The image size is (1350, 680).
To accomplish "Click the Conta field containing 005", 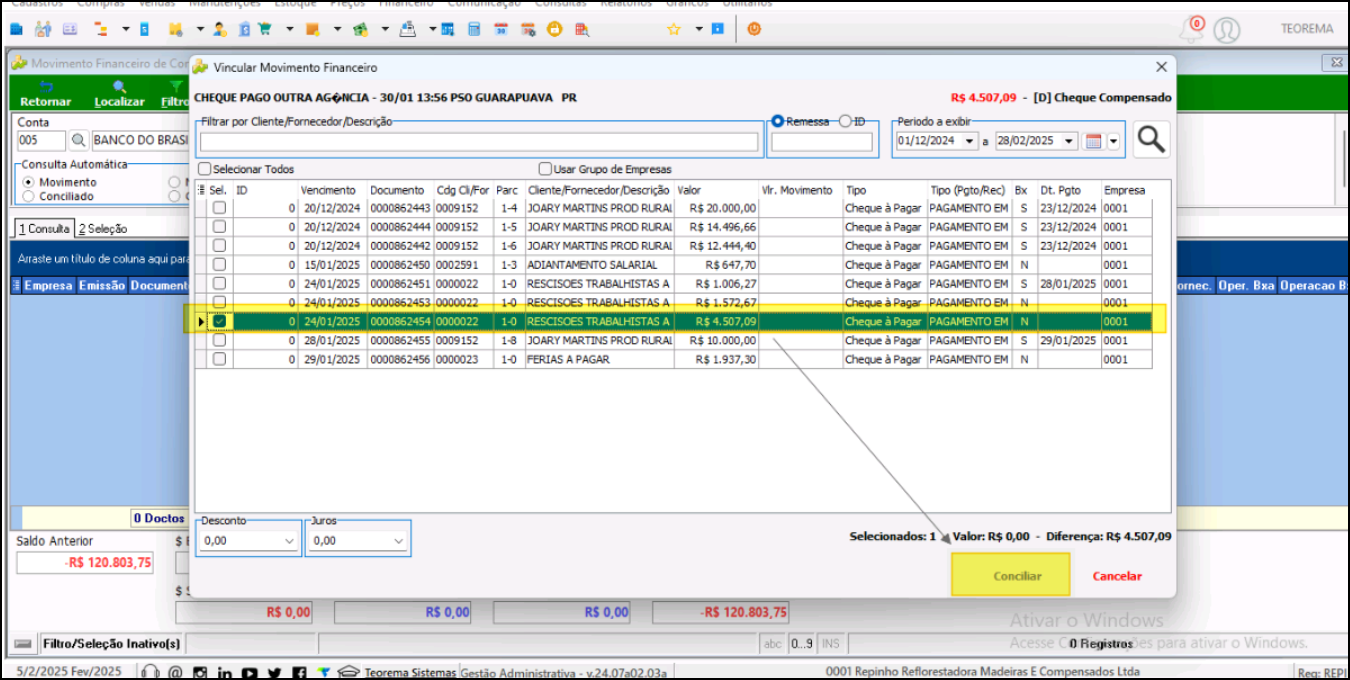I will pos(42,141).
